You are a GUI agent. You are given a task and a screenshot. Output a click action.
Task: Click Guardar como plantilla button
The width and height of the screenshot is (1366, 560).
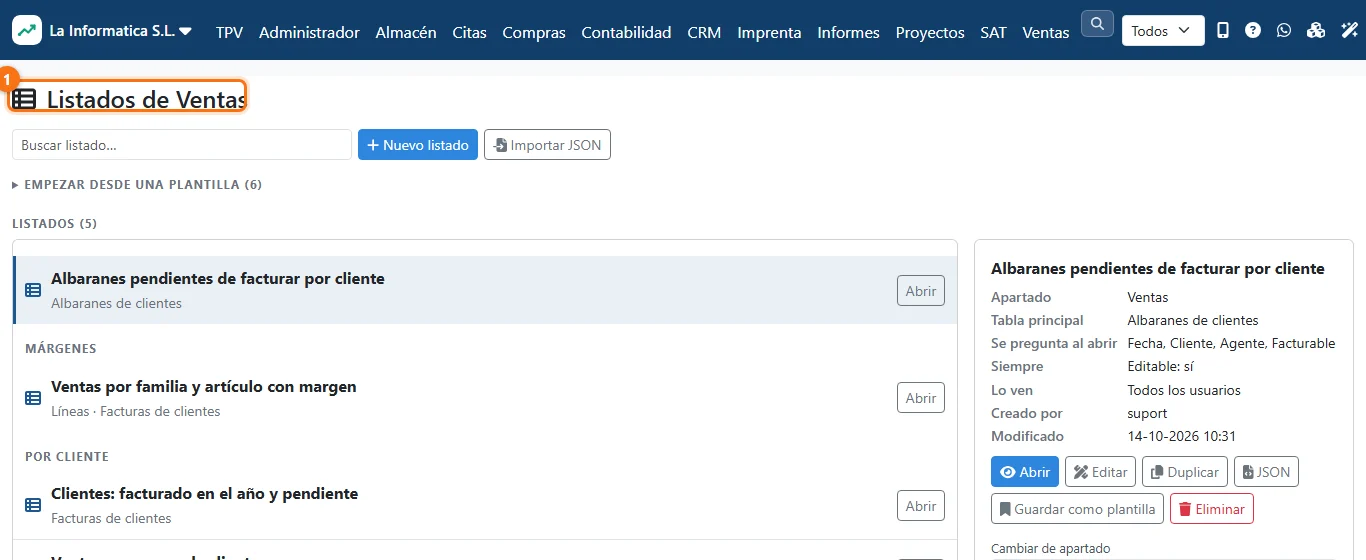[1077, 509]
